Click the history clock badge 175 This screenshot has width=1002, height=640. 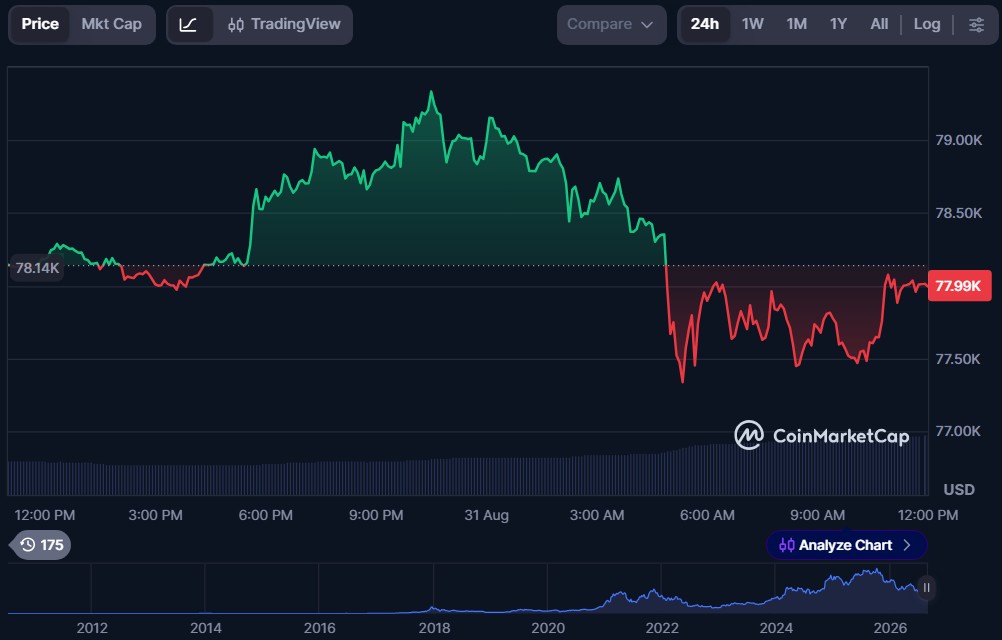coord(42,545)
